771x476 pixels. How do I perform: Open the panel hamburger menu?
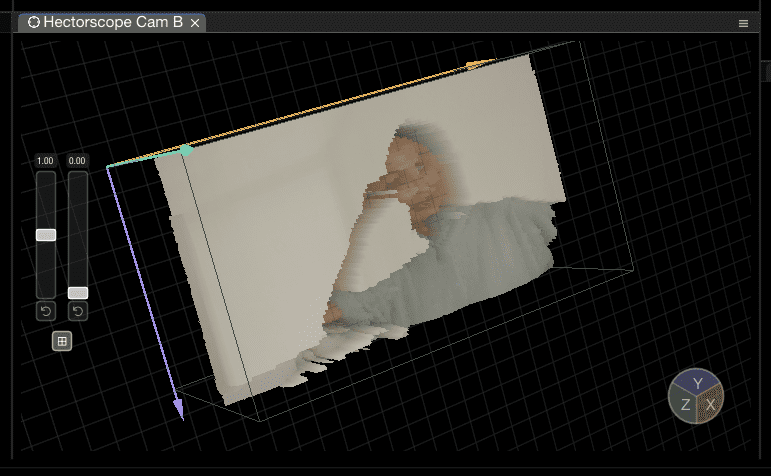(743, 23)
